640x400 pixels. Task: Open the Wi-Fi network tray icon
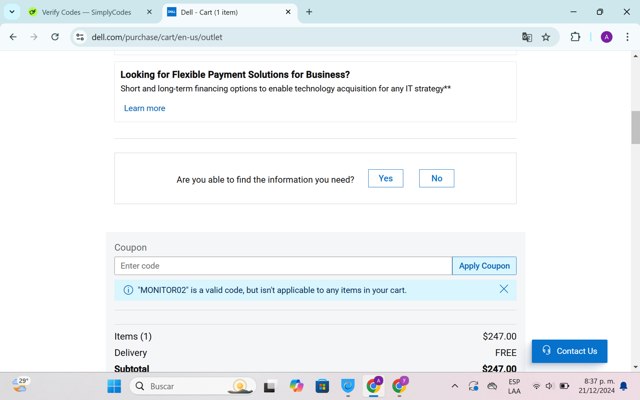[536, 386]
